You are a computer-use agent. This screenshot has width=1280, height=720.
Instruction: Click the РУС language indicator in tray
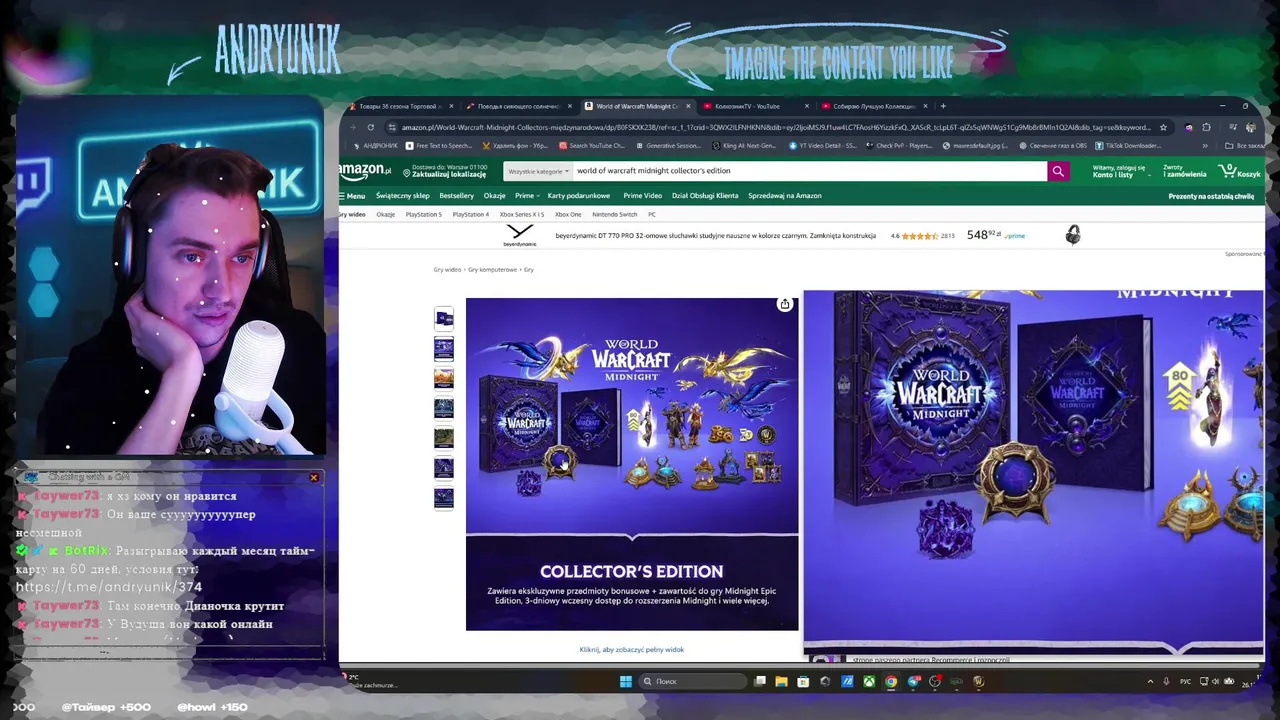click(1186, 682)
